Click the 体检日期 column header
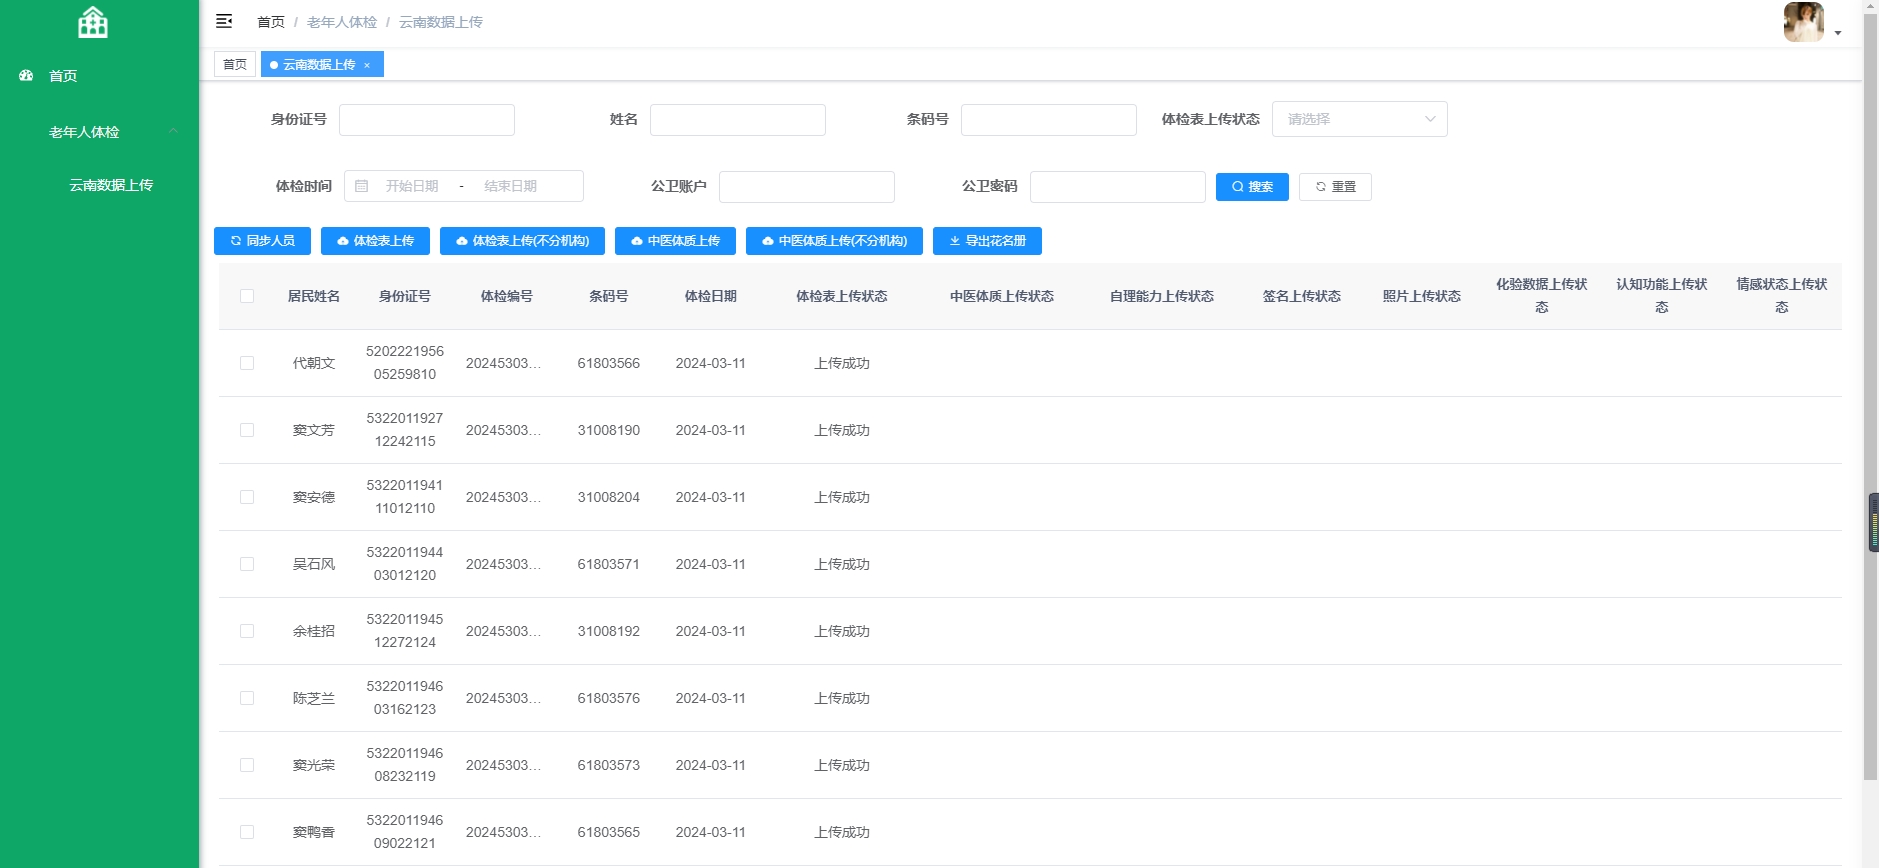Screen dimensions: 1879x868 click(x=711, y=296)
